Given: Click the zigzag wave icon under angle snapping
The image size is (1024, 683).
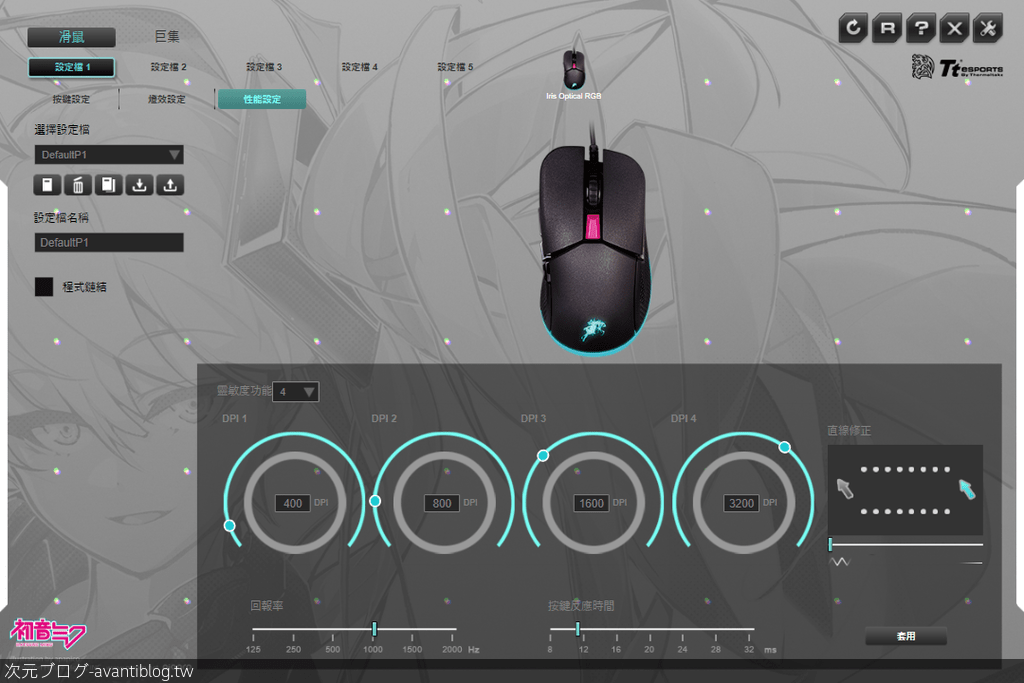Looking at the screenshot, I should click(839, 562).
